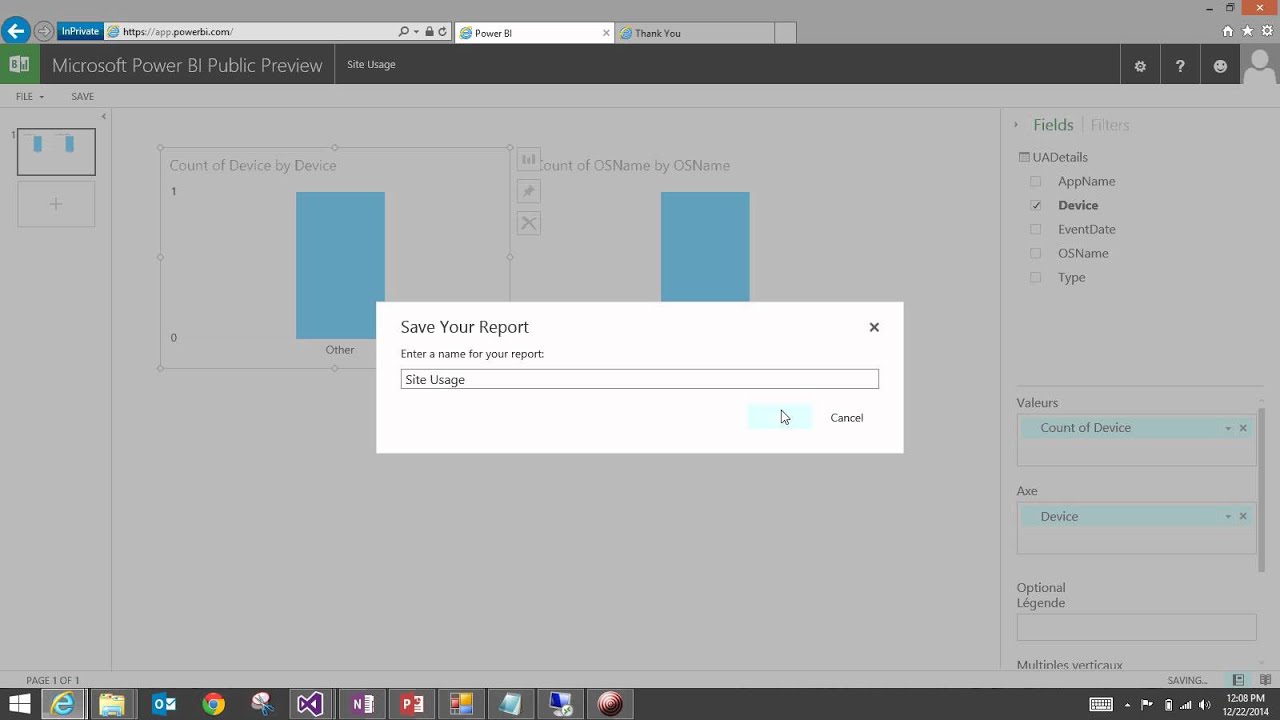1280x720 pixels.
Task: Click Cancel in the save dialog
Action: click(x=846, y=417)
